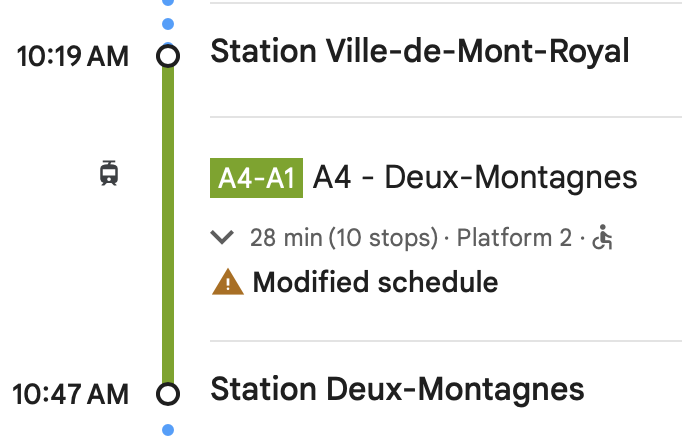Expand the stops list chevron

pos(222,238)
